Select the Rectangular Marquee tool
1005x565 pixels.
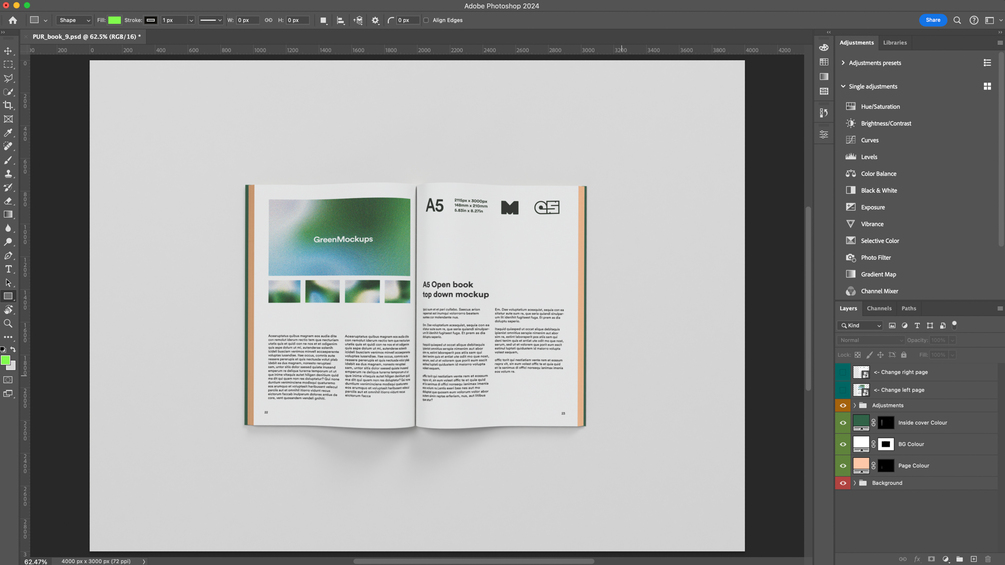click(8, 64)
